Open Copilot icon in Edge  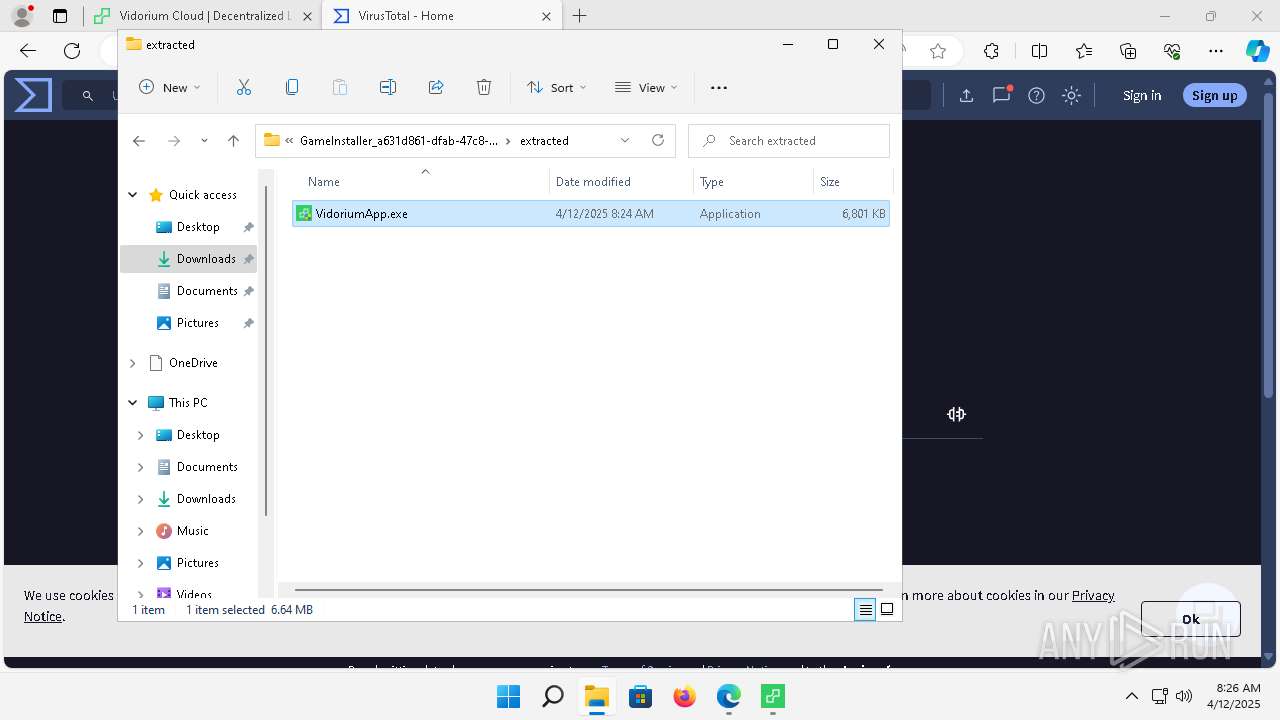[1258, 51]
